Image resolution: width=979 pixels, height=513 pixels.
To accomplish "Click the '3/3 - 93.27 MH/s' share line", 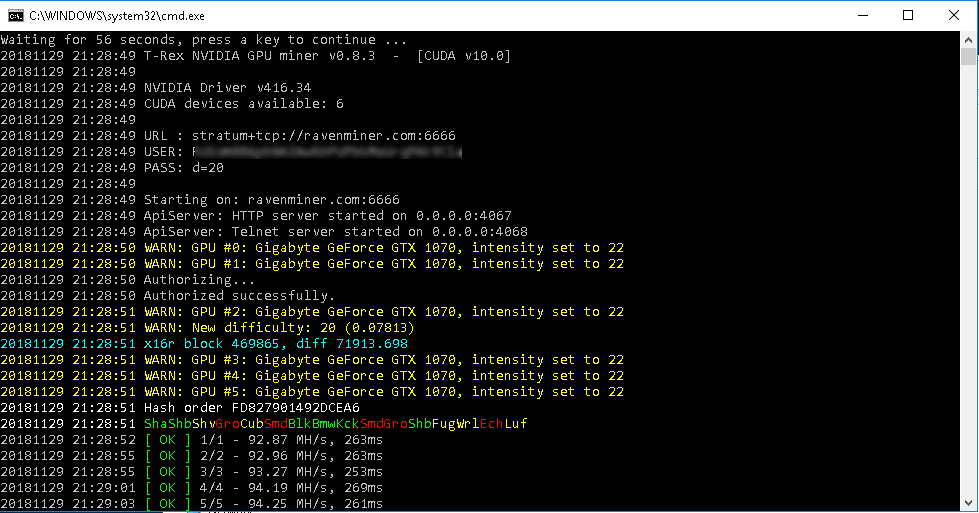I will click(x=192, y=472).
